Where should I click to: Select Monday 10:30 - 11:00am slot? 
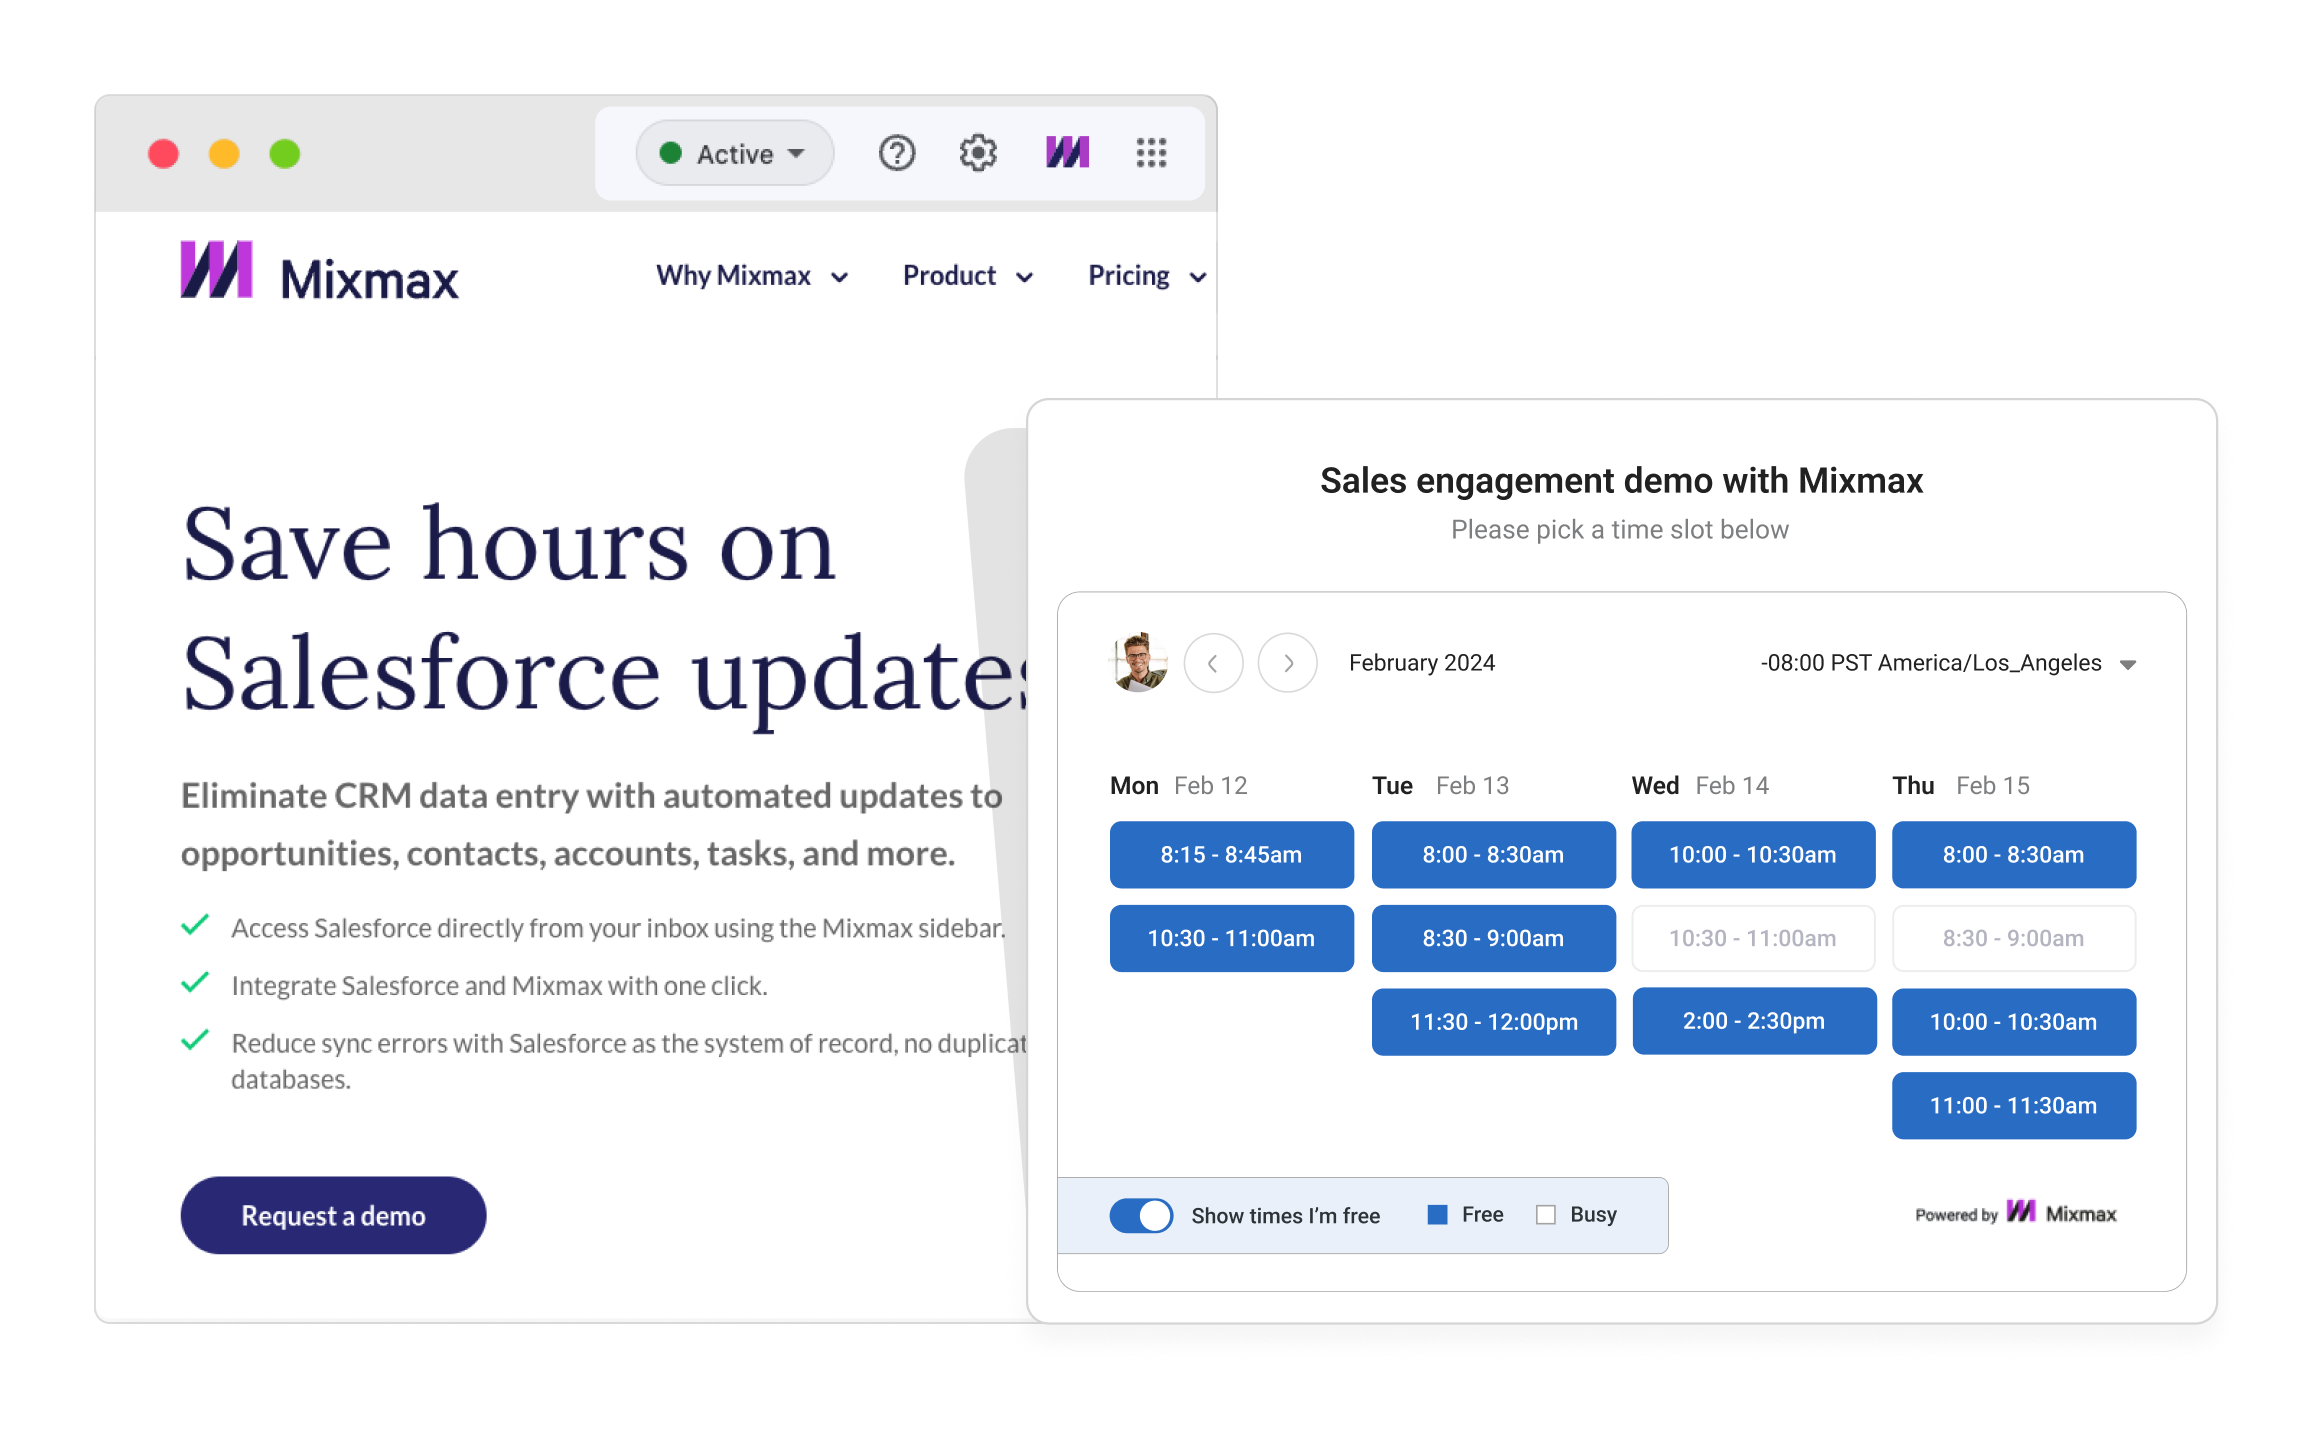tap(1231, 938)
